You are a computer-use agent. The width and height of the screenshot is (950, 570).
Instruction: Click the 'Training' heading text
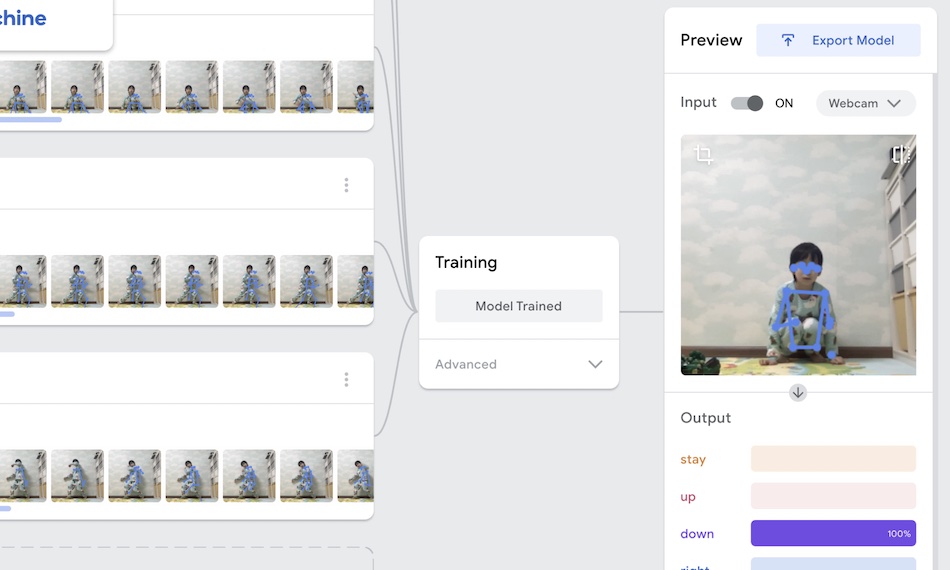click(466, 262)
